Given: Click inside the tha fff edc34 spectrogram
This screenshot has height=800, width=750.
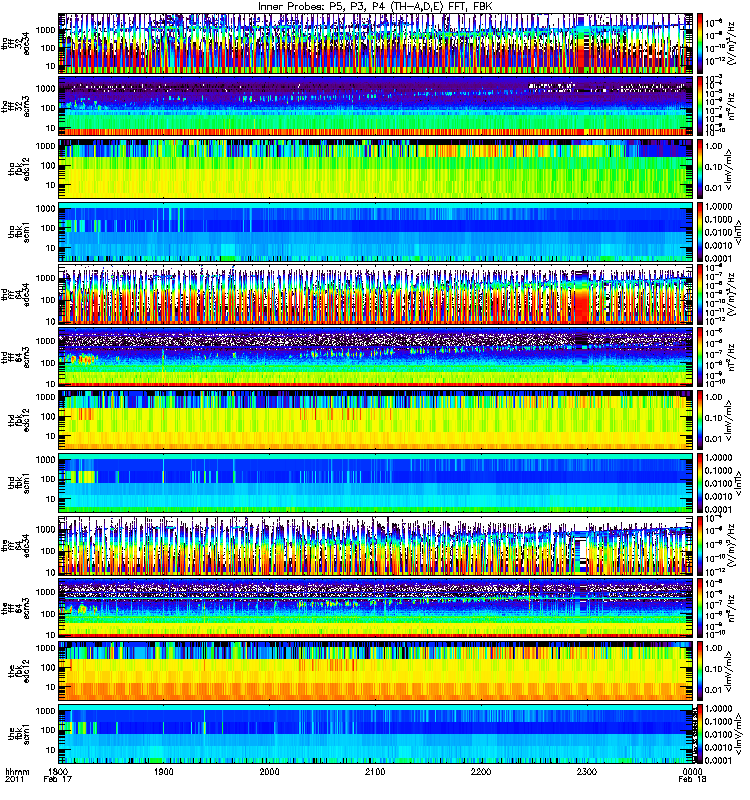Looking at the screenshot, I should coord(375,43).
